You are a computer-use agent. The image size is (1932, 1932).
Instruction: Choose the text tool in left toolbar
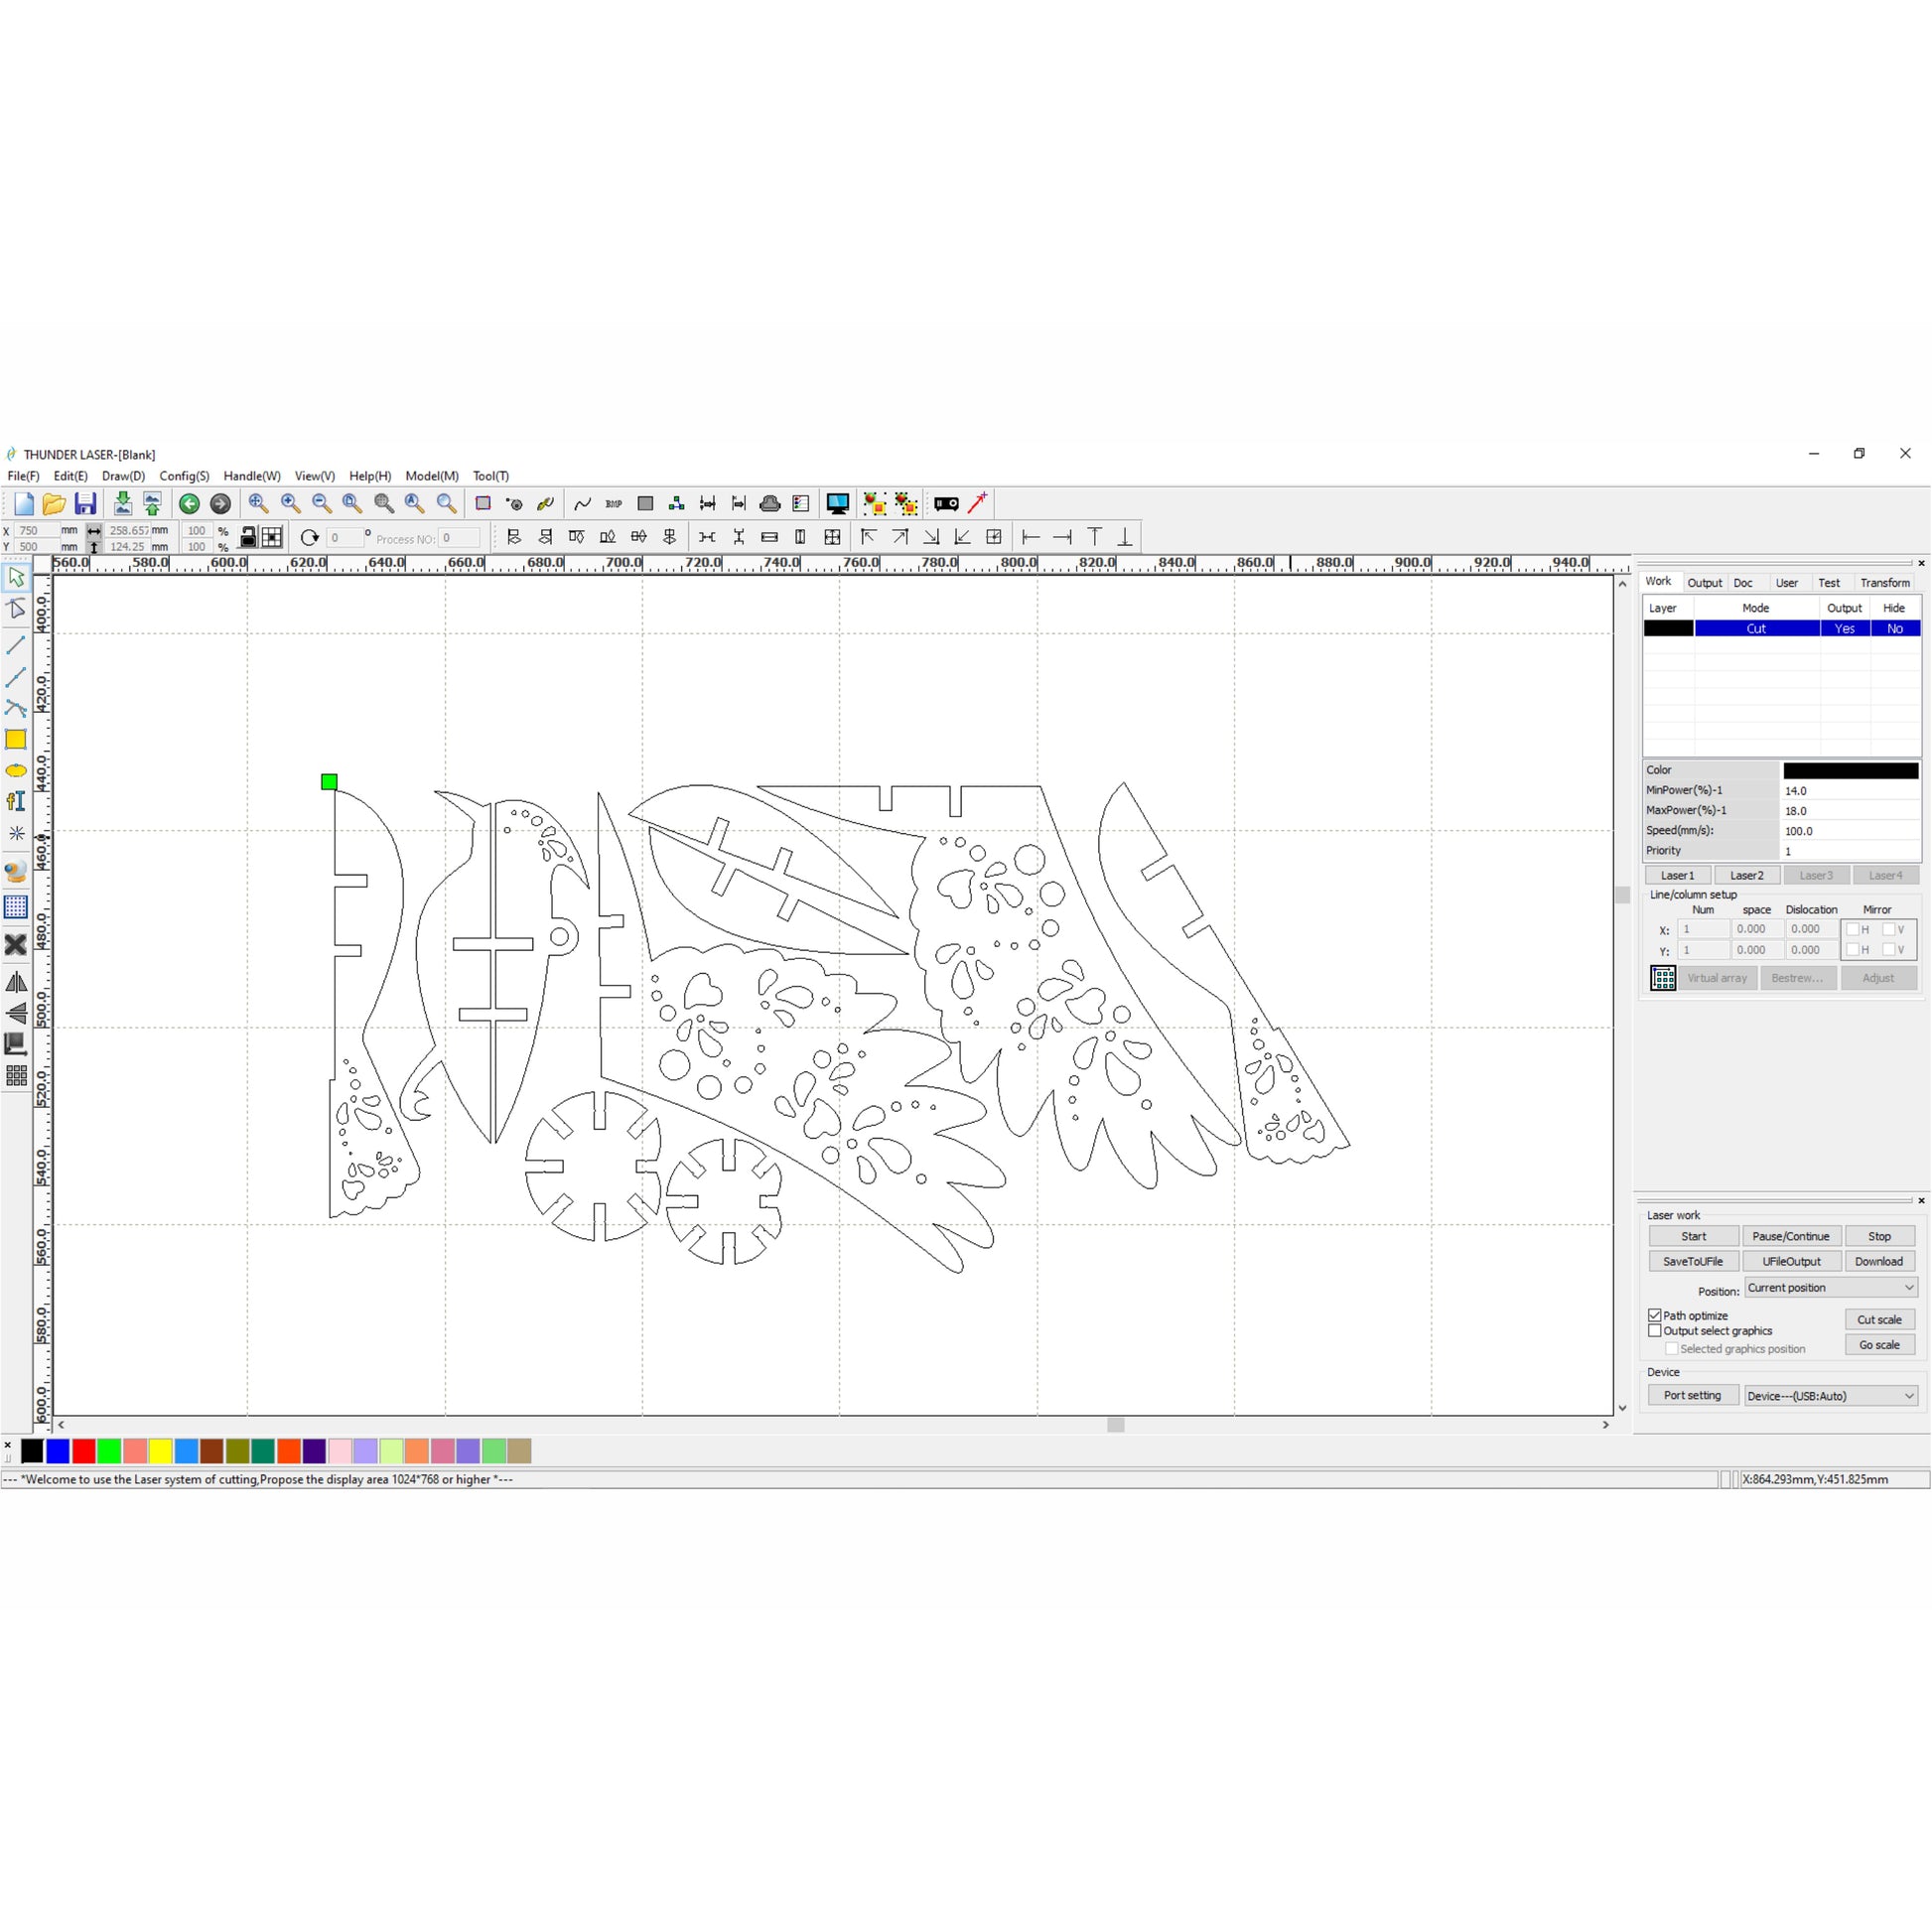pyautogui.click(x=16, y=801)
